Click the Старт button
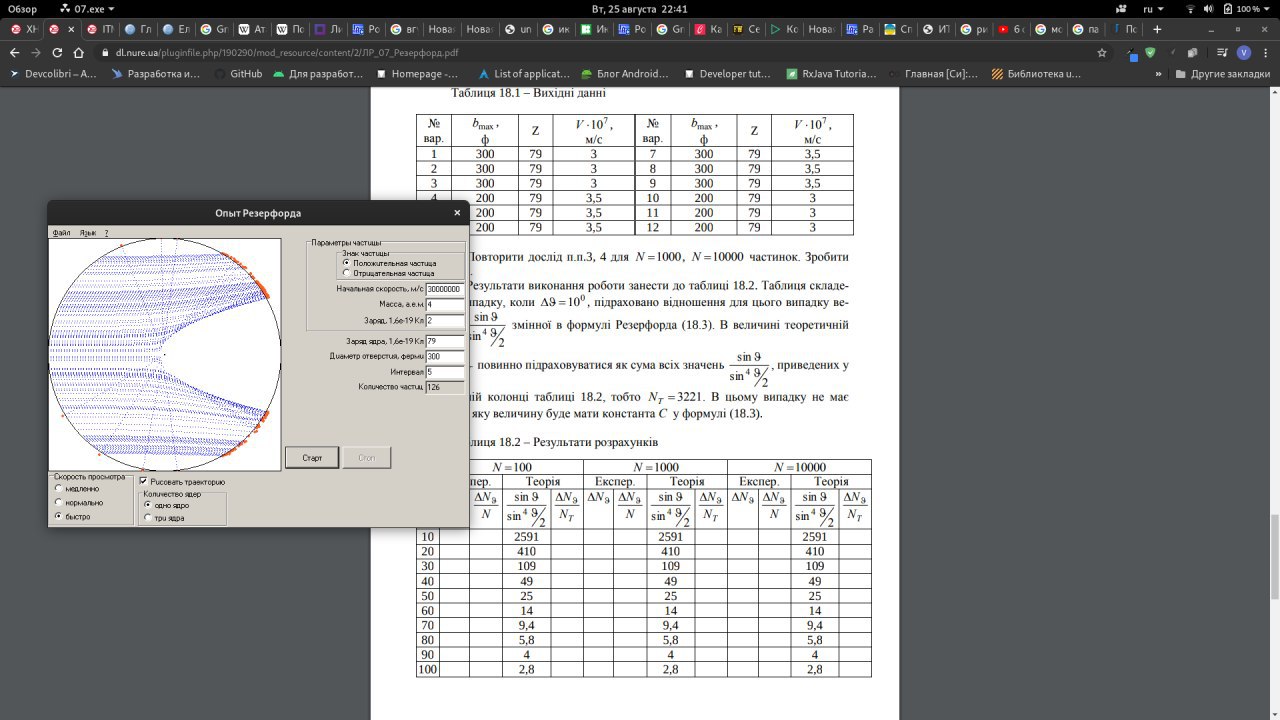This screenshot has height=720, width=1280. 312,458
